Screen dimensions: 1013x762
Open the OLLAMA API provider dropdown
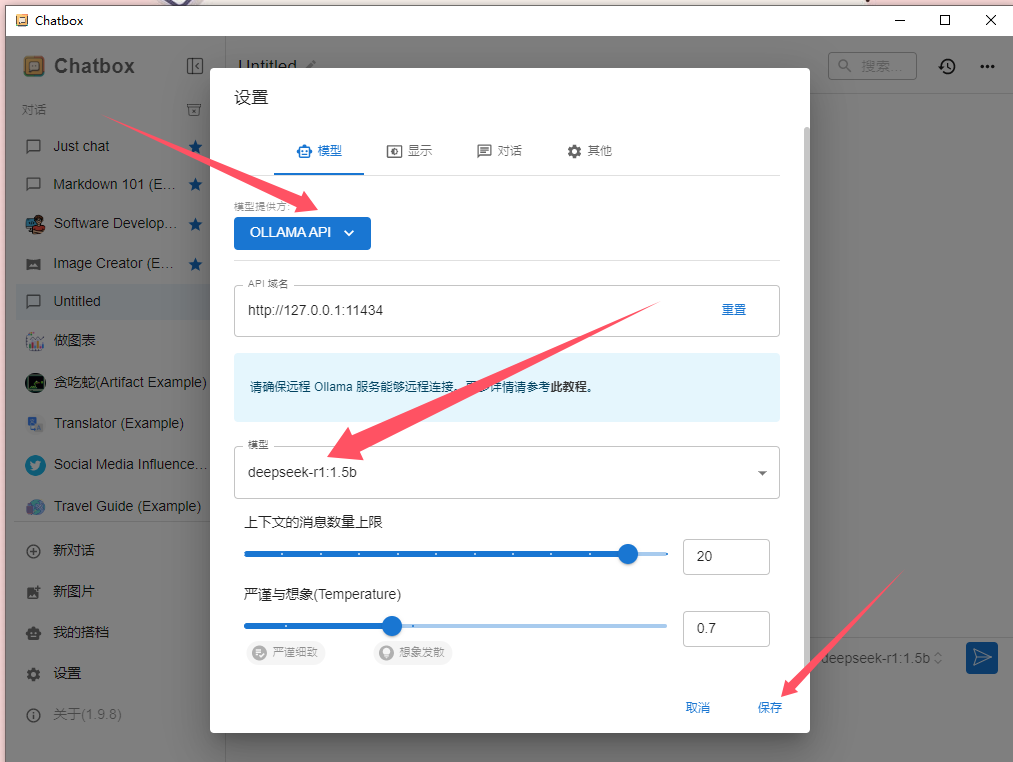[302, 233]
